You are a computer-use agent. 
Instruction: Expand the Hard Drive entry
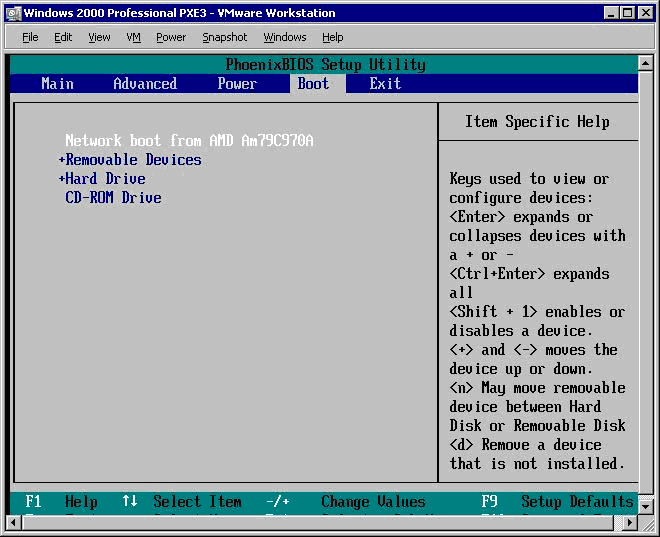click(x=102, y=179)
